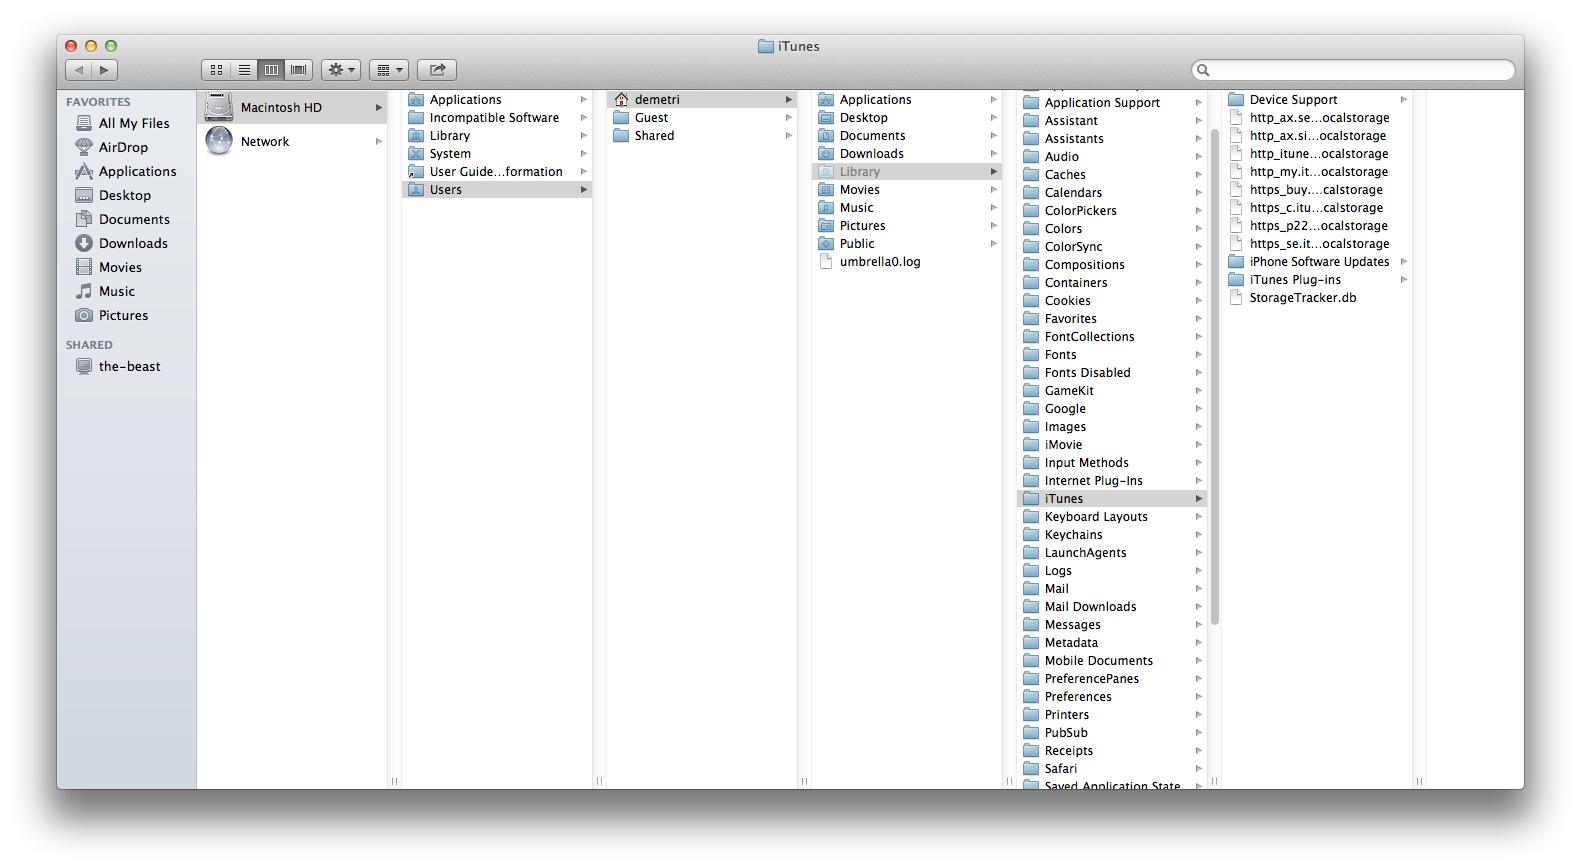Select the Shared users folder
The image size is (1581, 868).
[701, 135]
